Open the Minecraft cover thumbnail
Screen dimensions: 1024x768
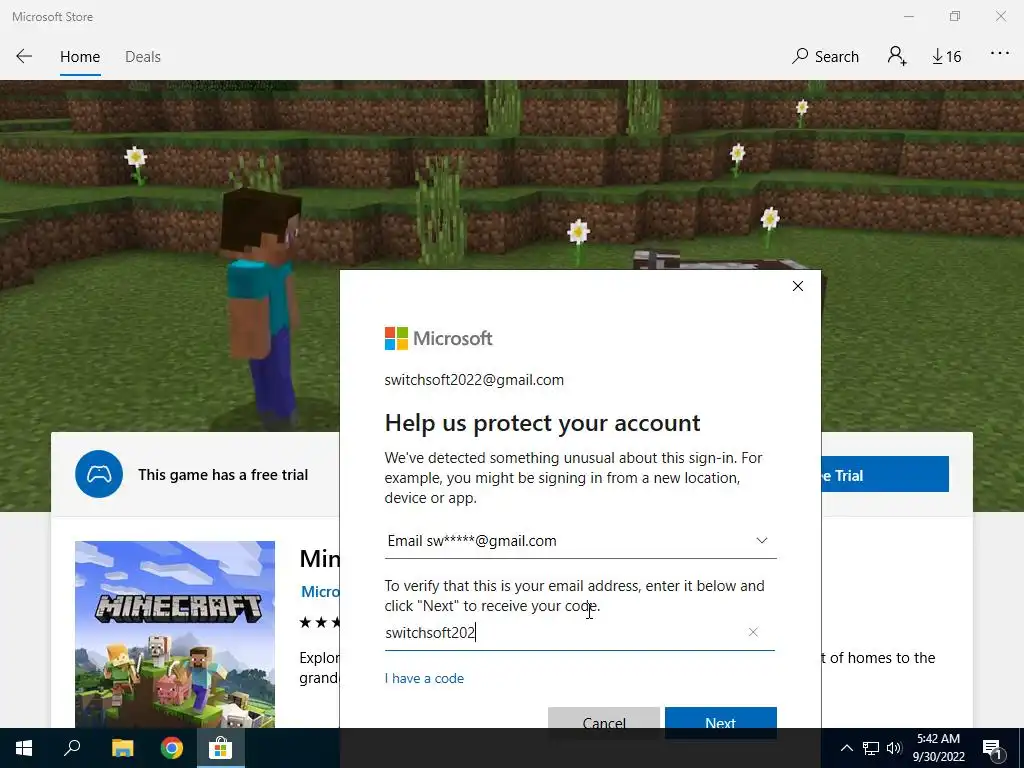pos(175,634)
